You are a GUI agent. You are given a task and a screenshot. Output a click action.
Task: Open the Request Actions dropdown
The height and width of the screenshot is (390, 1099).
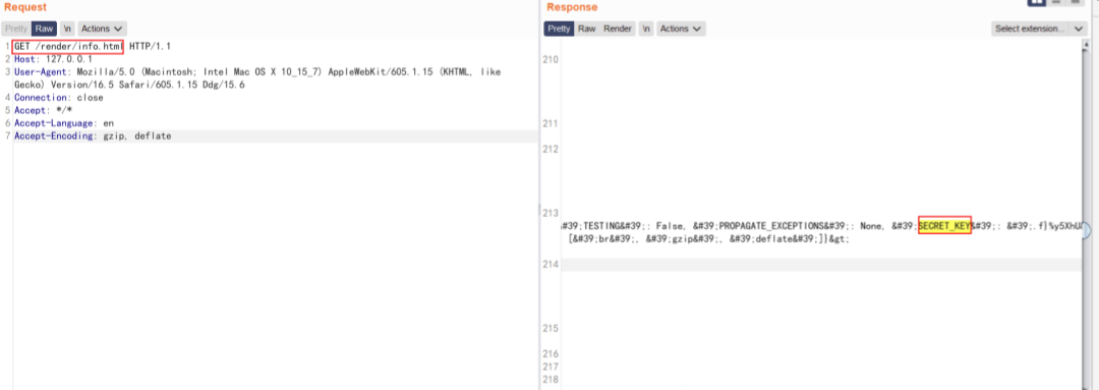(102, 29)
